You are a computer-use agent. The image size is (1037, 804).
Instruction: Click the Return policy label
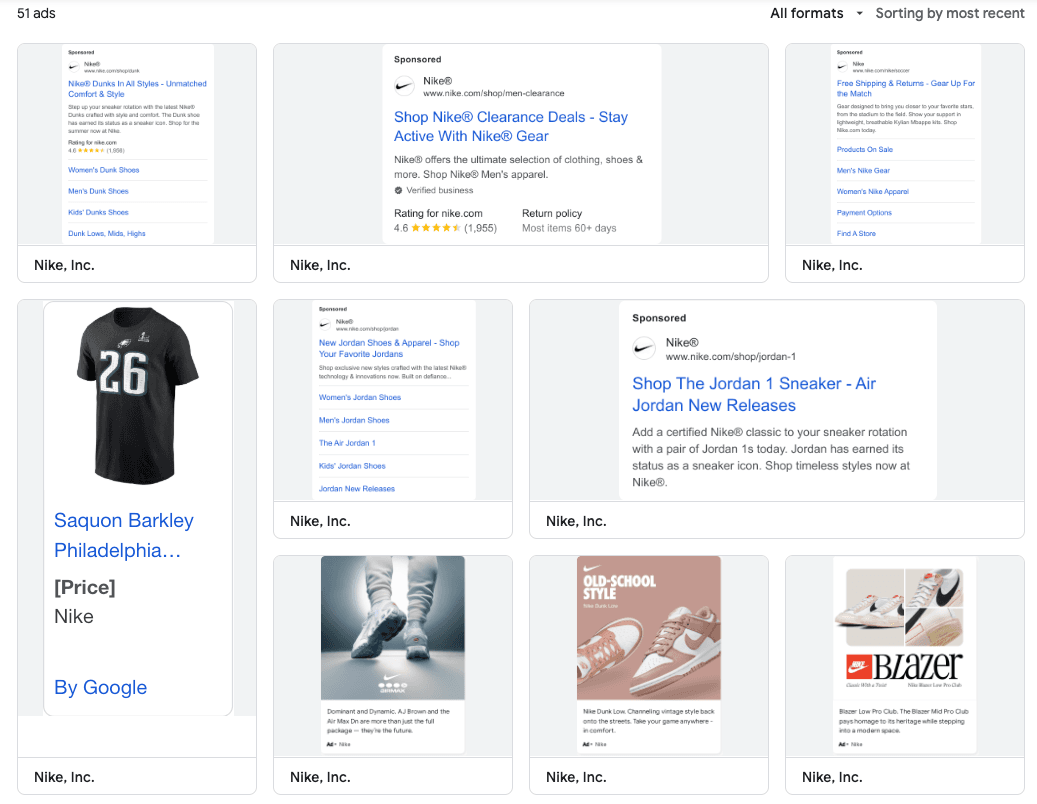click(552, 213)
